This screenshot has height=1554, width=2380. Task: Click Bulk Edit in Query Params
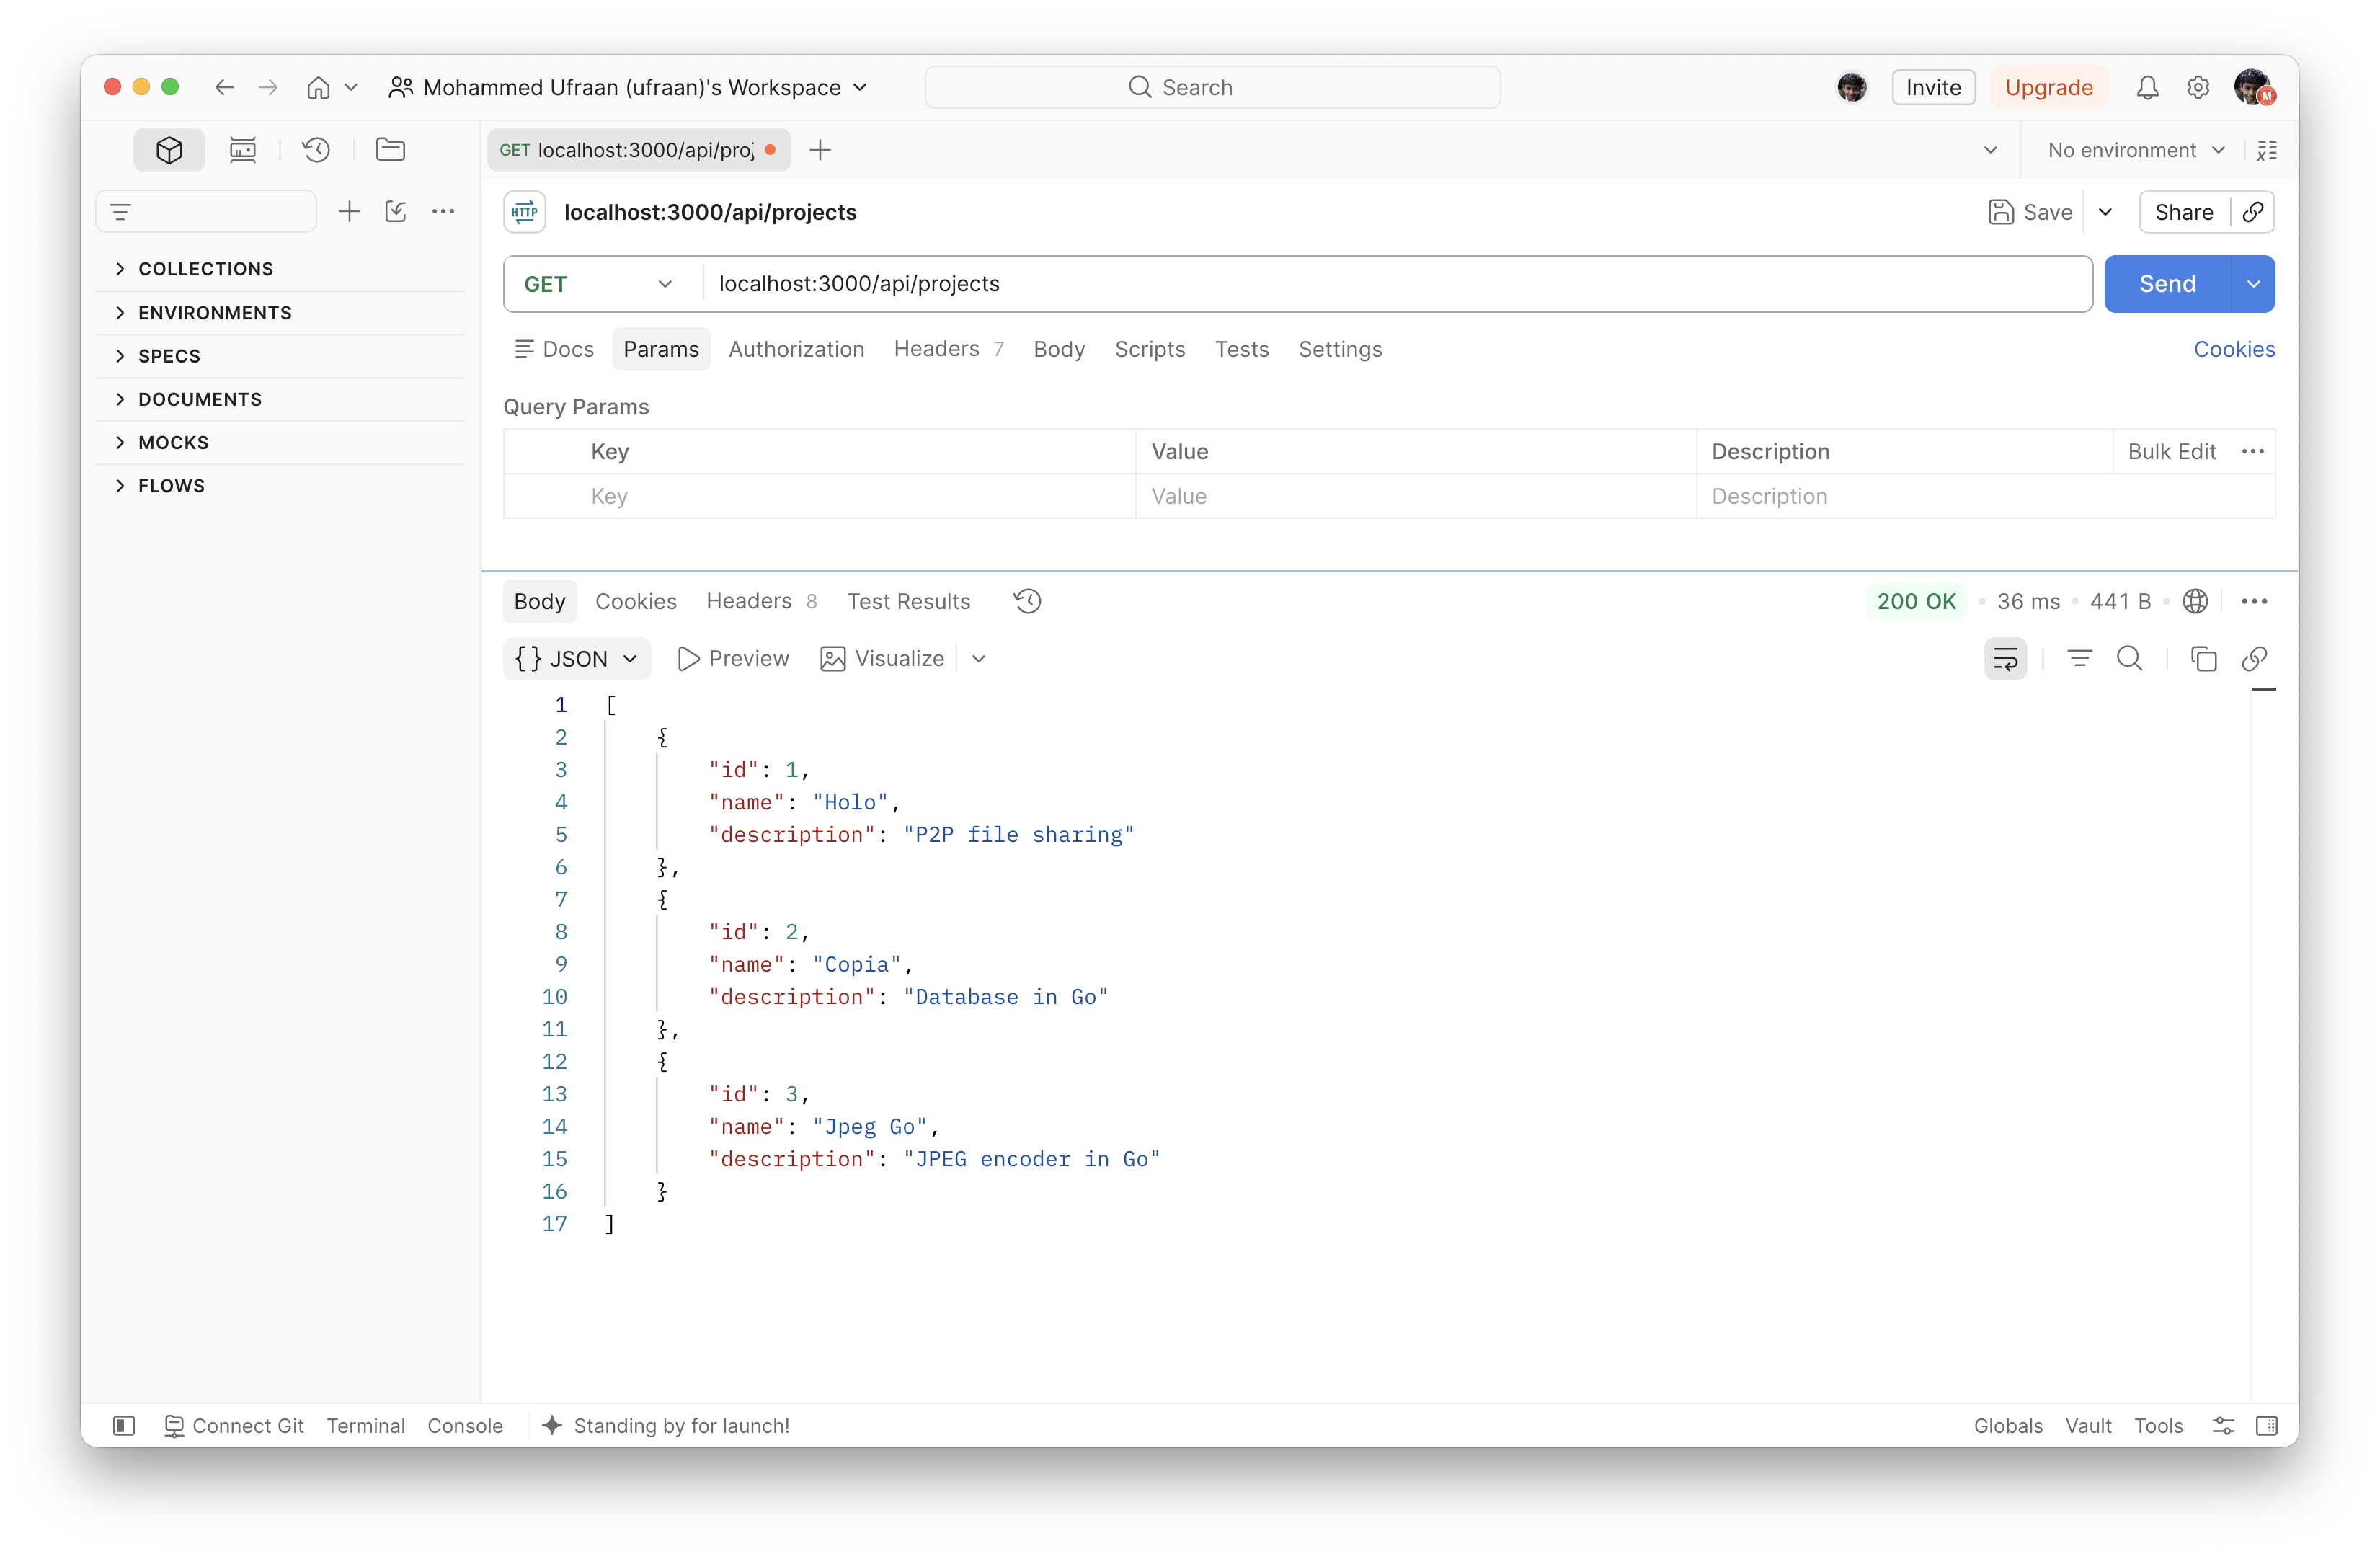tap(2171, 451)
